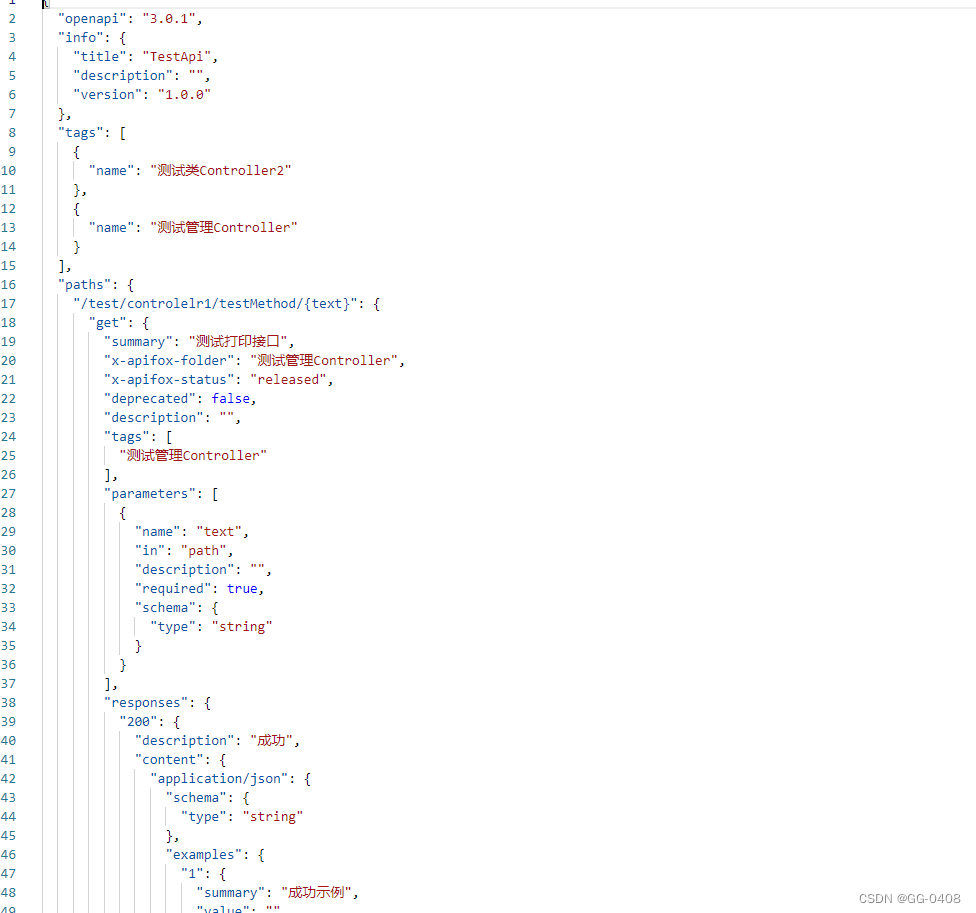Select the 'required' value 'true'
The width and height of the screenshot is (976, 913).
point(242,588)
